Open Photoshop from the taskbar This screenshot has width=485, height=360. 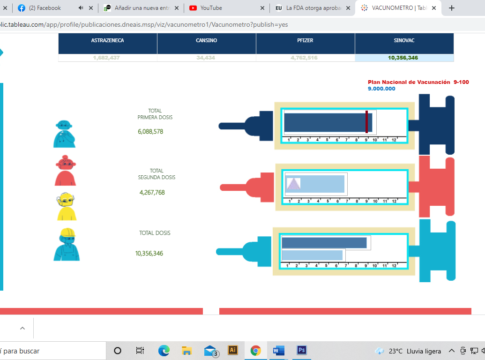click(x=302, y=350)
